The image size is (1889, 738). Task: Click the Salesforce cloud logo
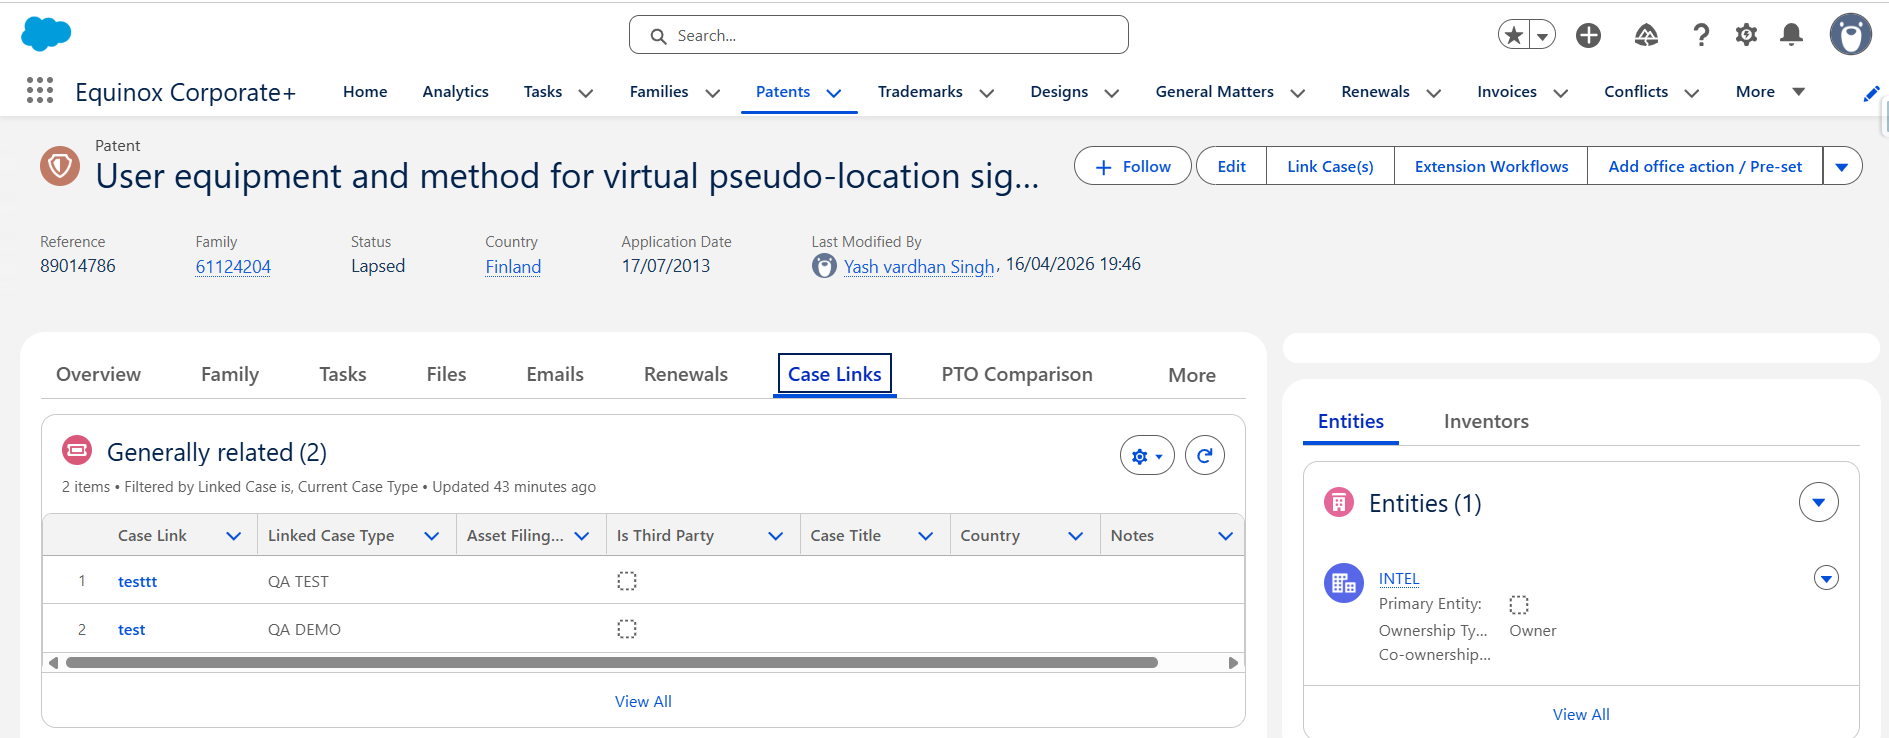[46, 34]
